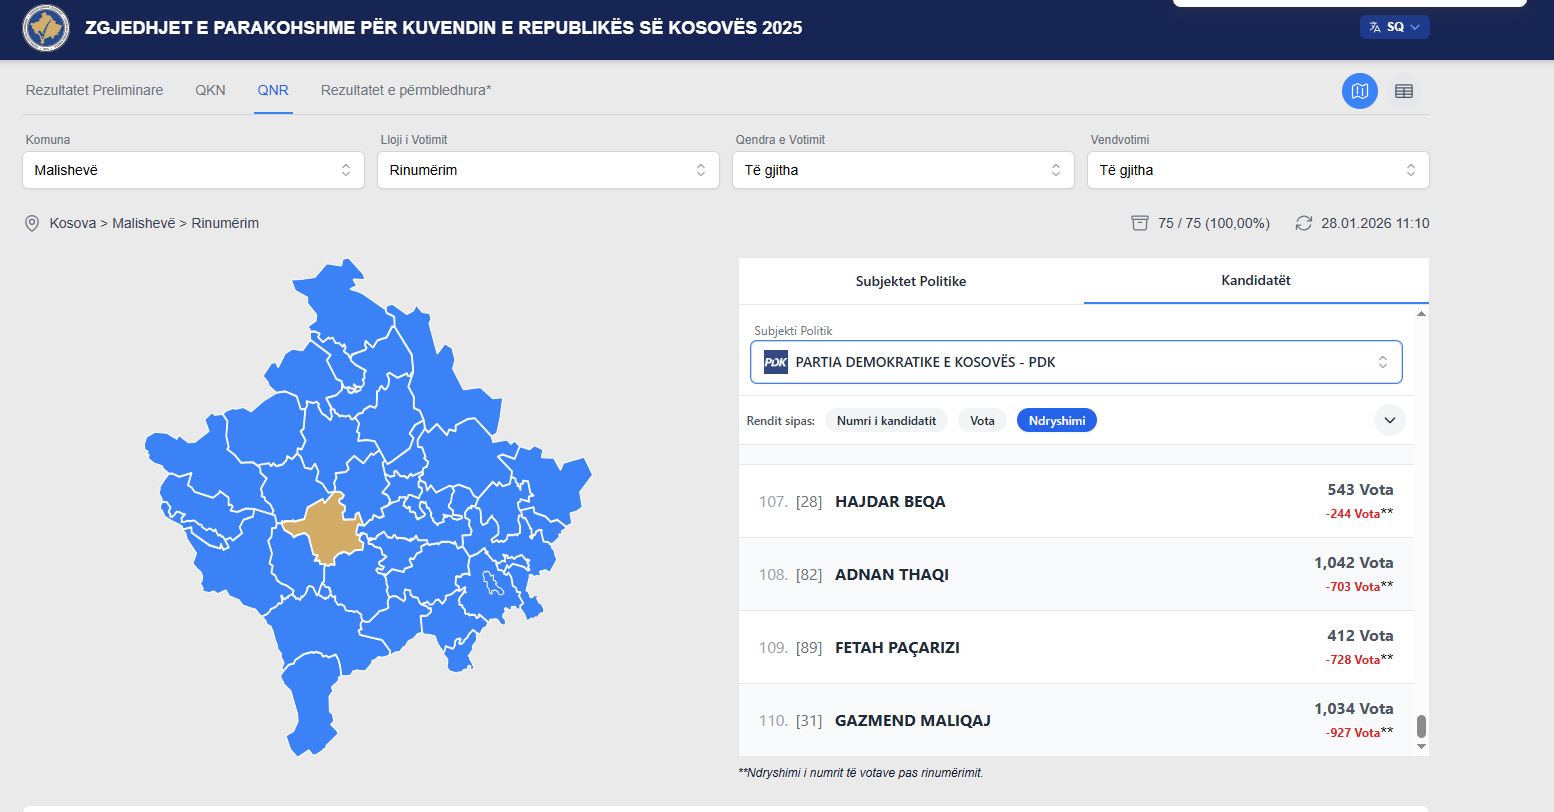Click the refresh timestamp icon
This screenshot has height=812, width=1554.
click(1303, 223)
